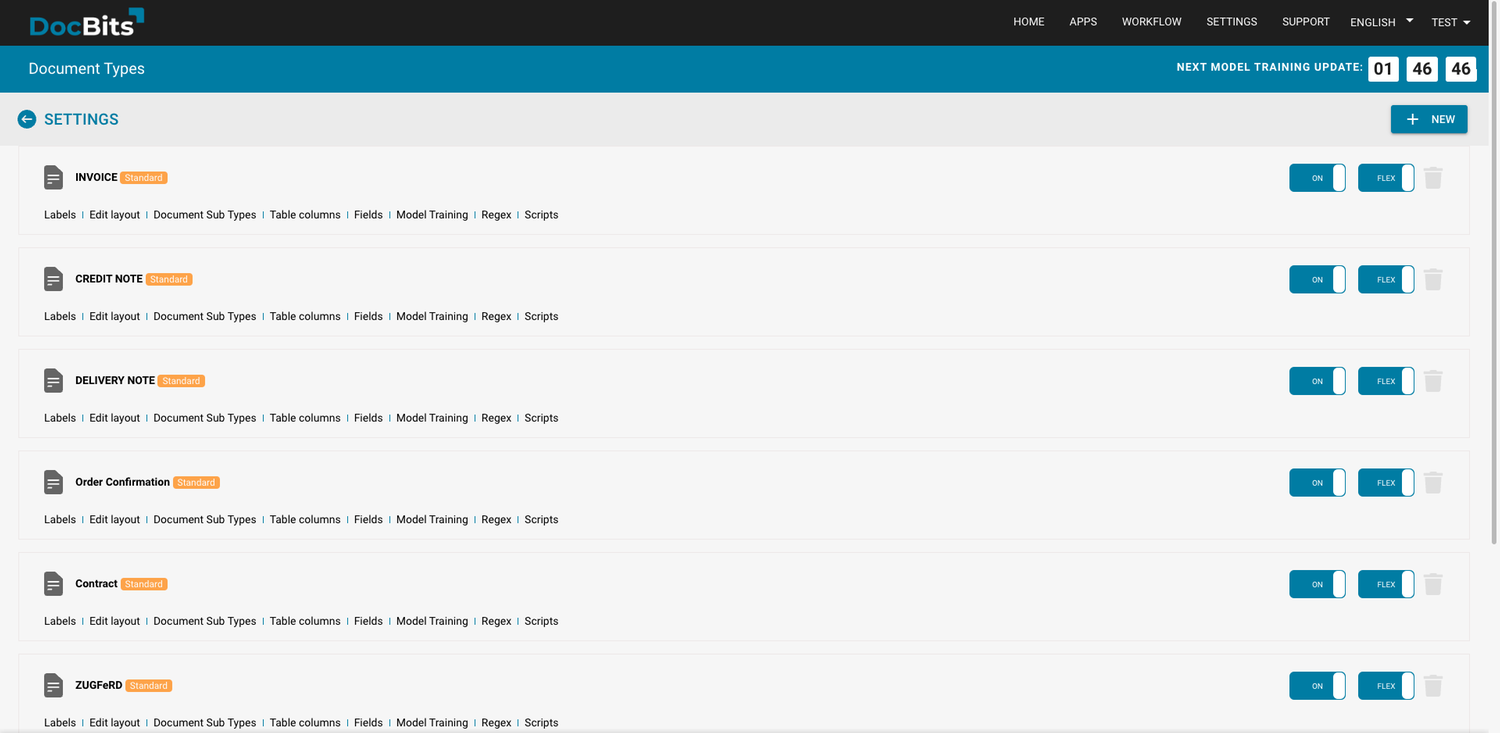This screenshot has height=733, width=1500.
Task: Turn off the INVOICE document type
Action: [x=1317, y=177]
